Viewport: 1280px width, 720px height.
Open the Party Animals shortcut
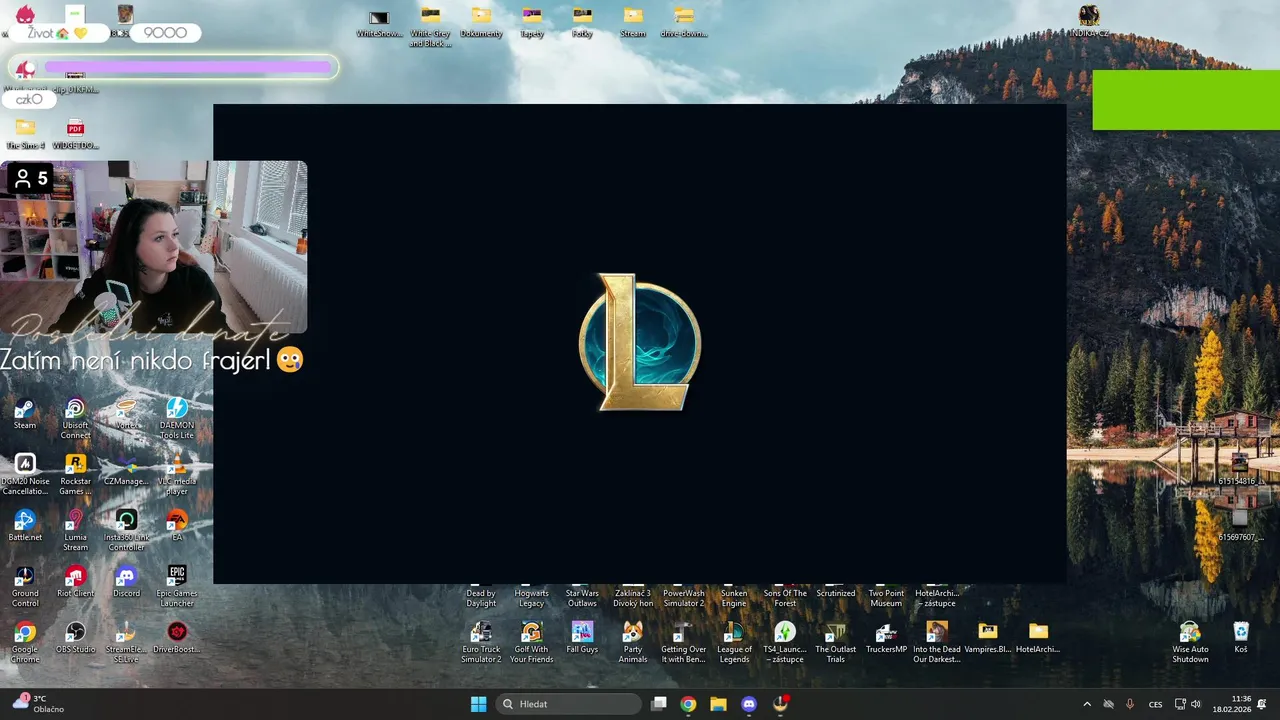(x=633, y=642)
